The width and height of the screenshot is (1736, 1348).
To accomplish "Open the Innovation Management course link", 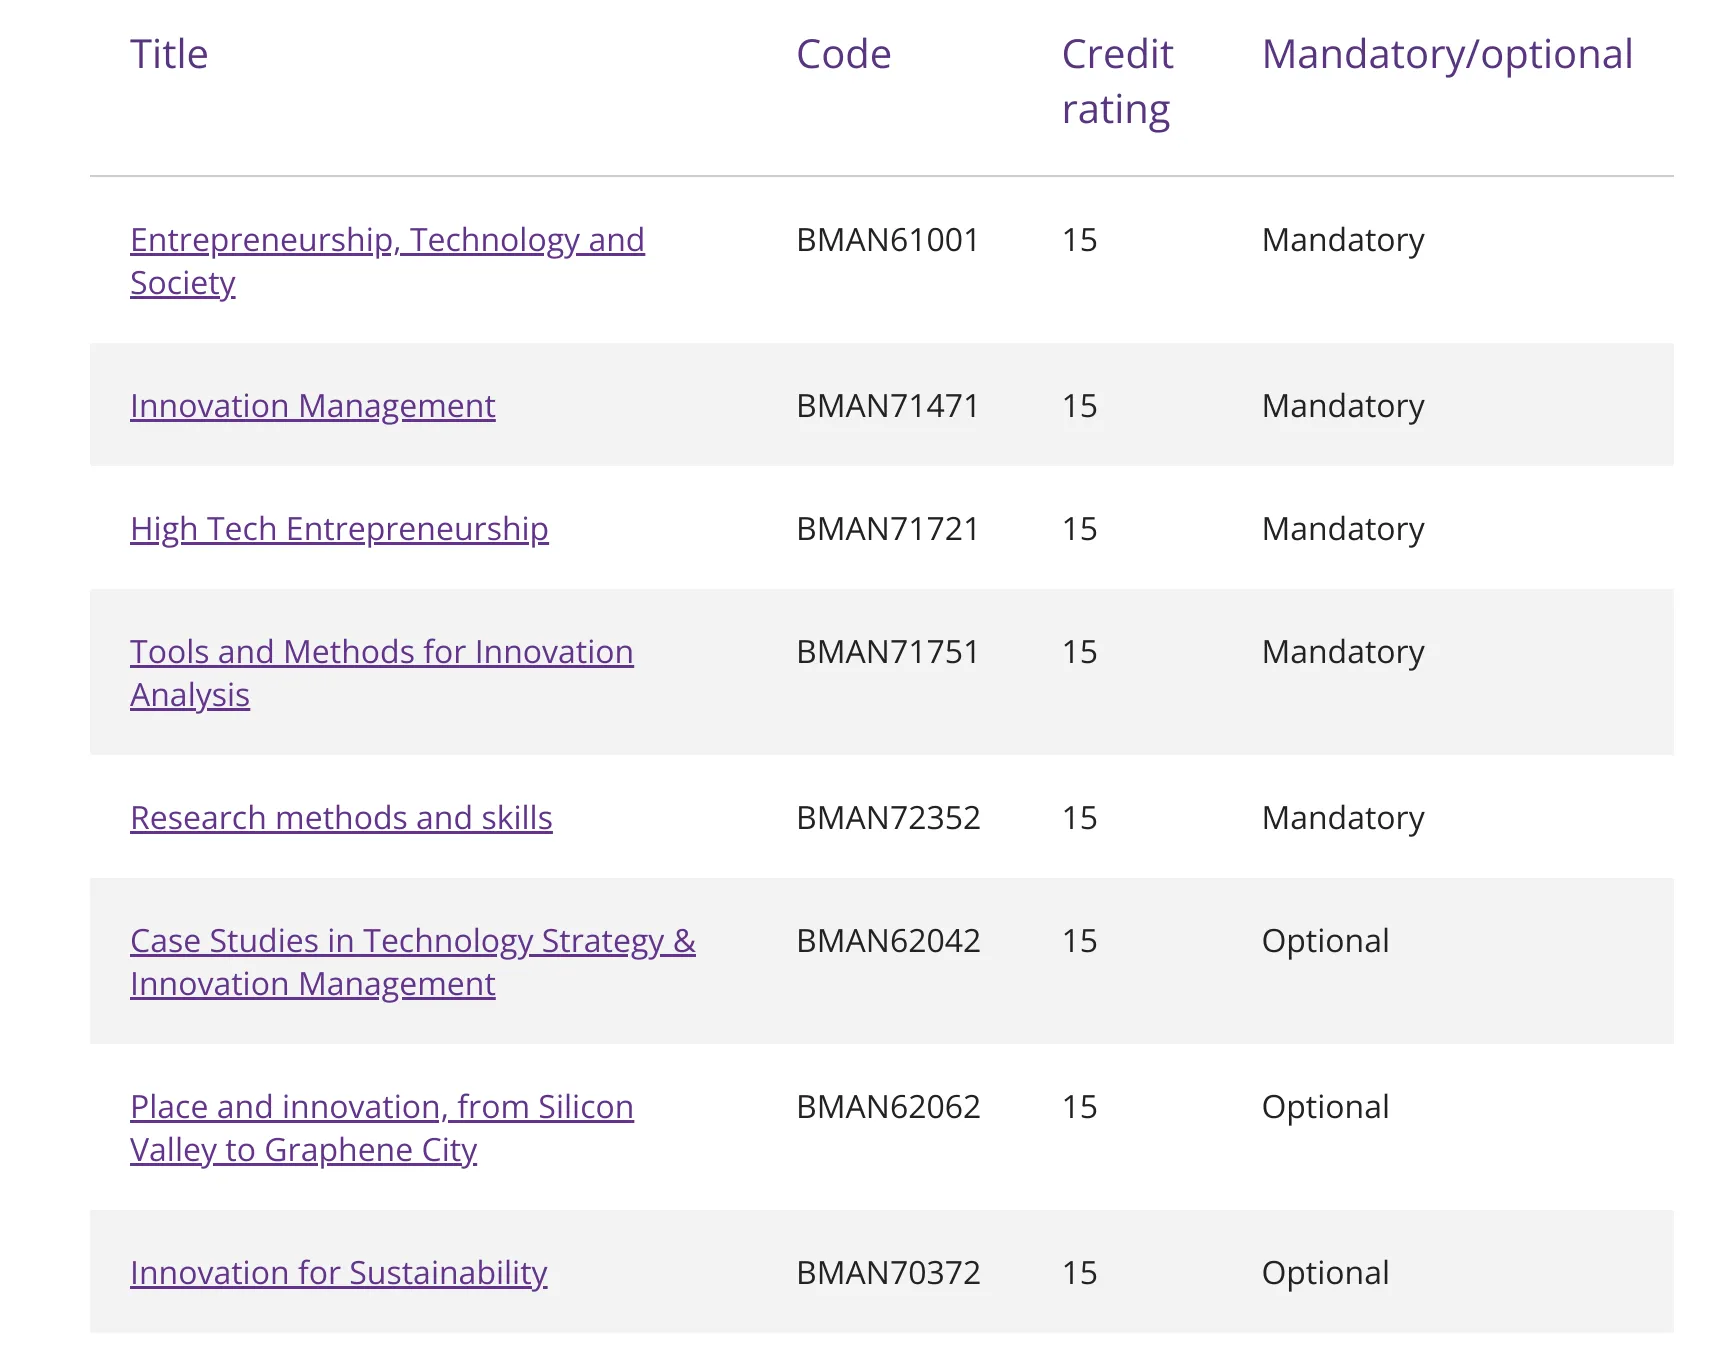I will click(312, 406).
